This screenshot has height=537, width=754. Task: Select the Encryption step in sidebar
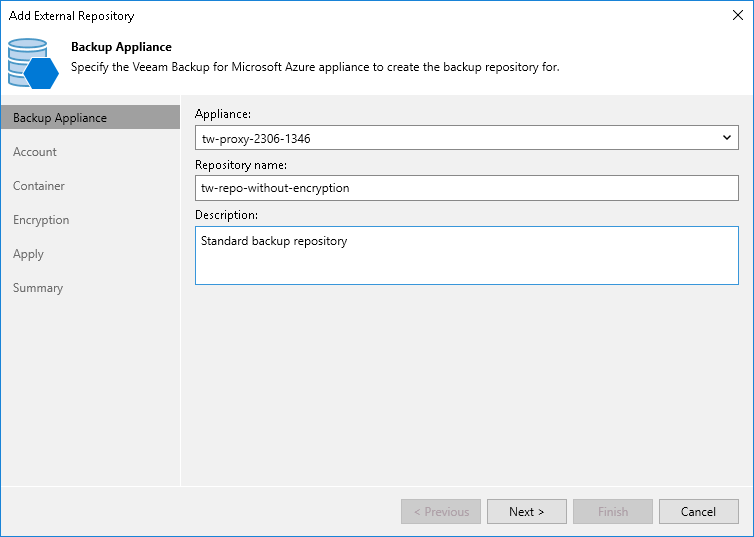41,220
